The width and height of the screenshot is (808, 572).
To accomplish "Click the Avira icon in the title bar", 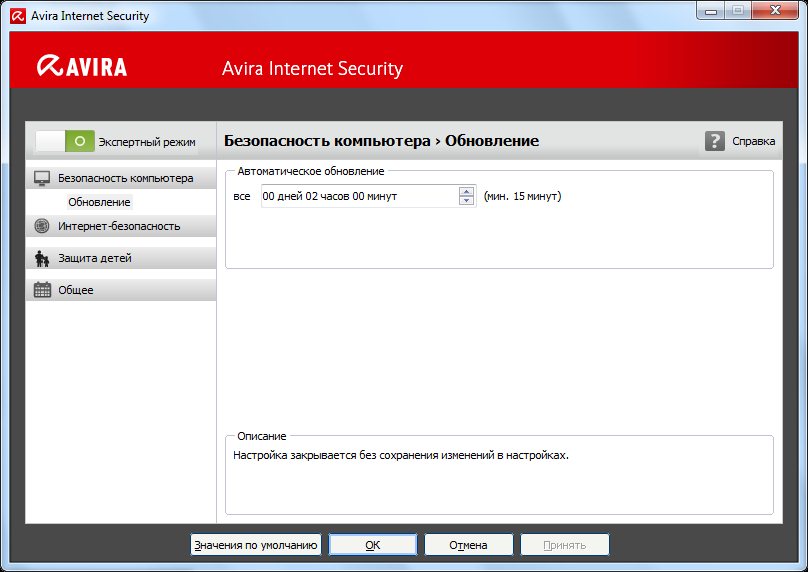I will point(17,15).
